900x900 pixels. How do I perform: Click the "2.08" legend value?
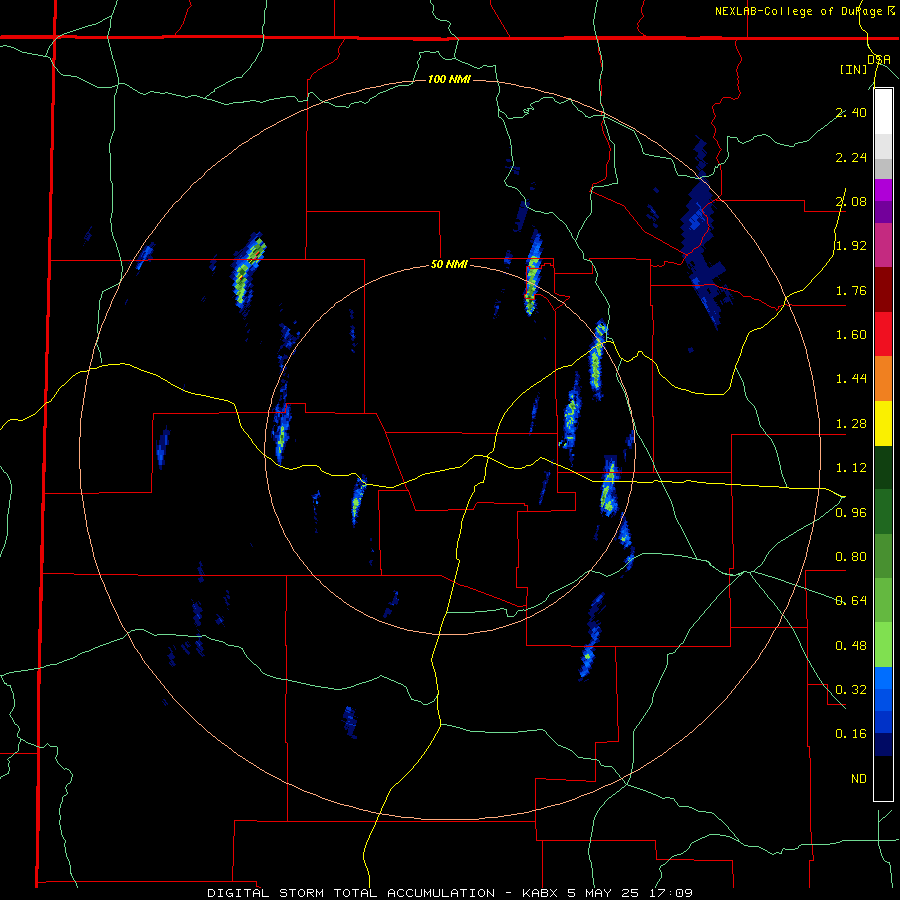point(851,201)
